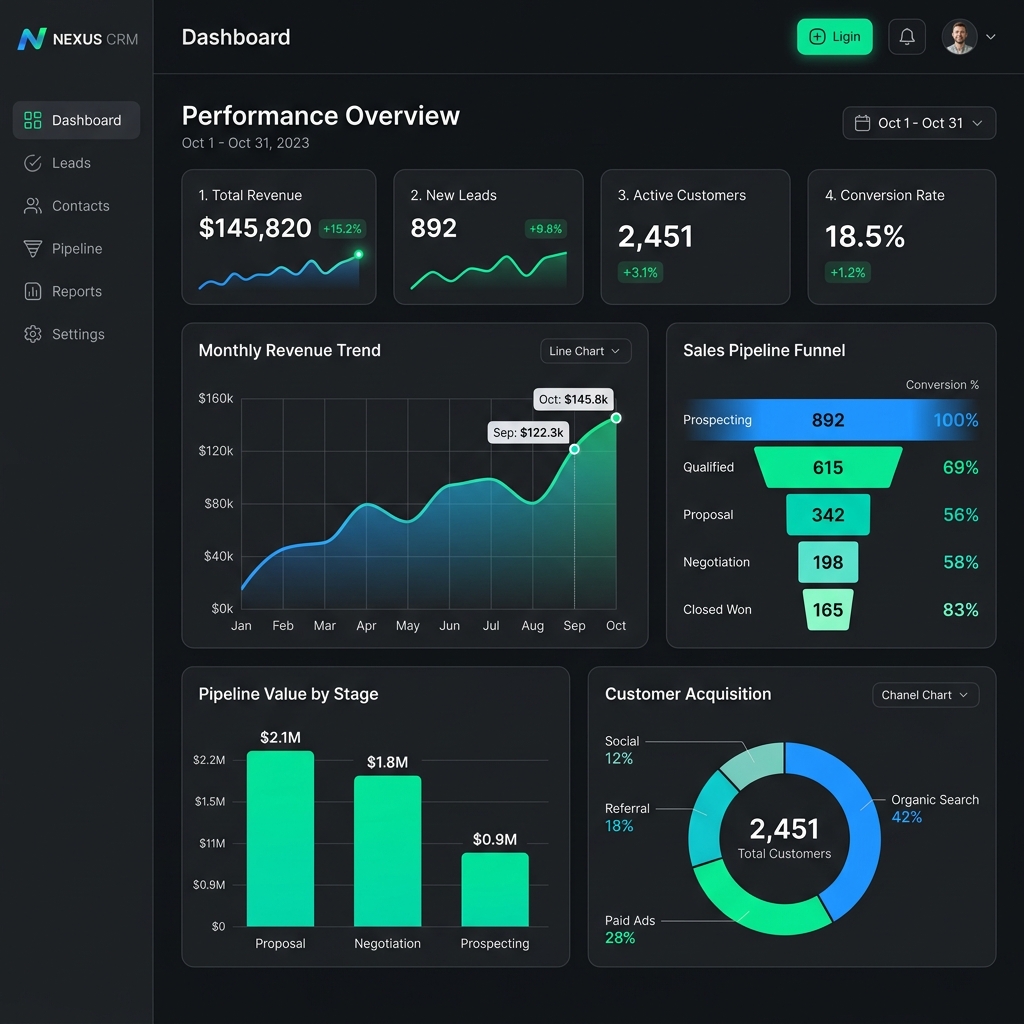Click the Oct: $145.8k tooltip

573,399
